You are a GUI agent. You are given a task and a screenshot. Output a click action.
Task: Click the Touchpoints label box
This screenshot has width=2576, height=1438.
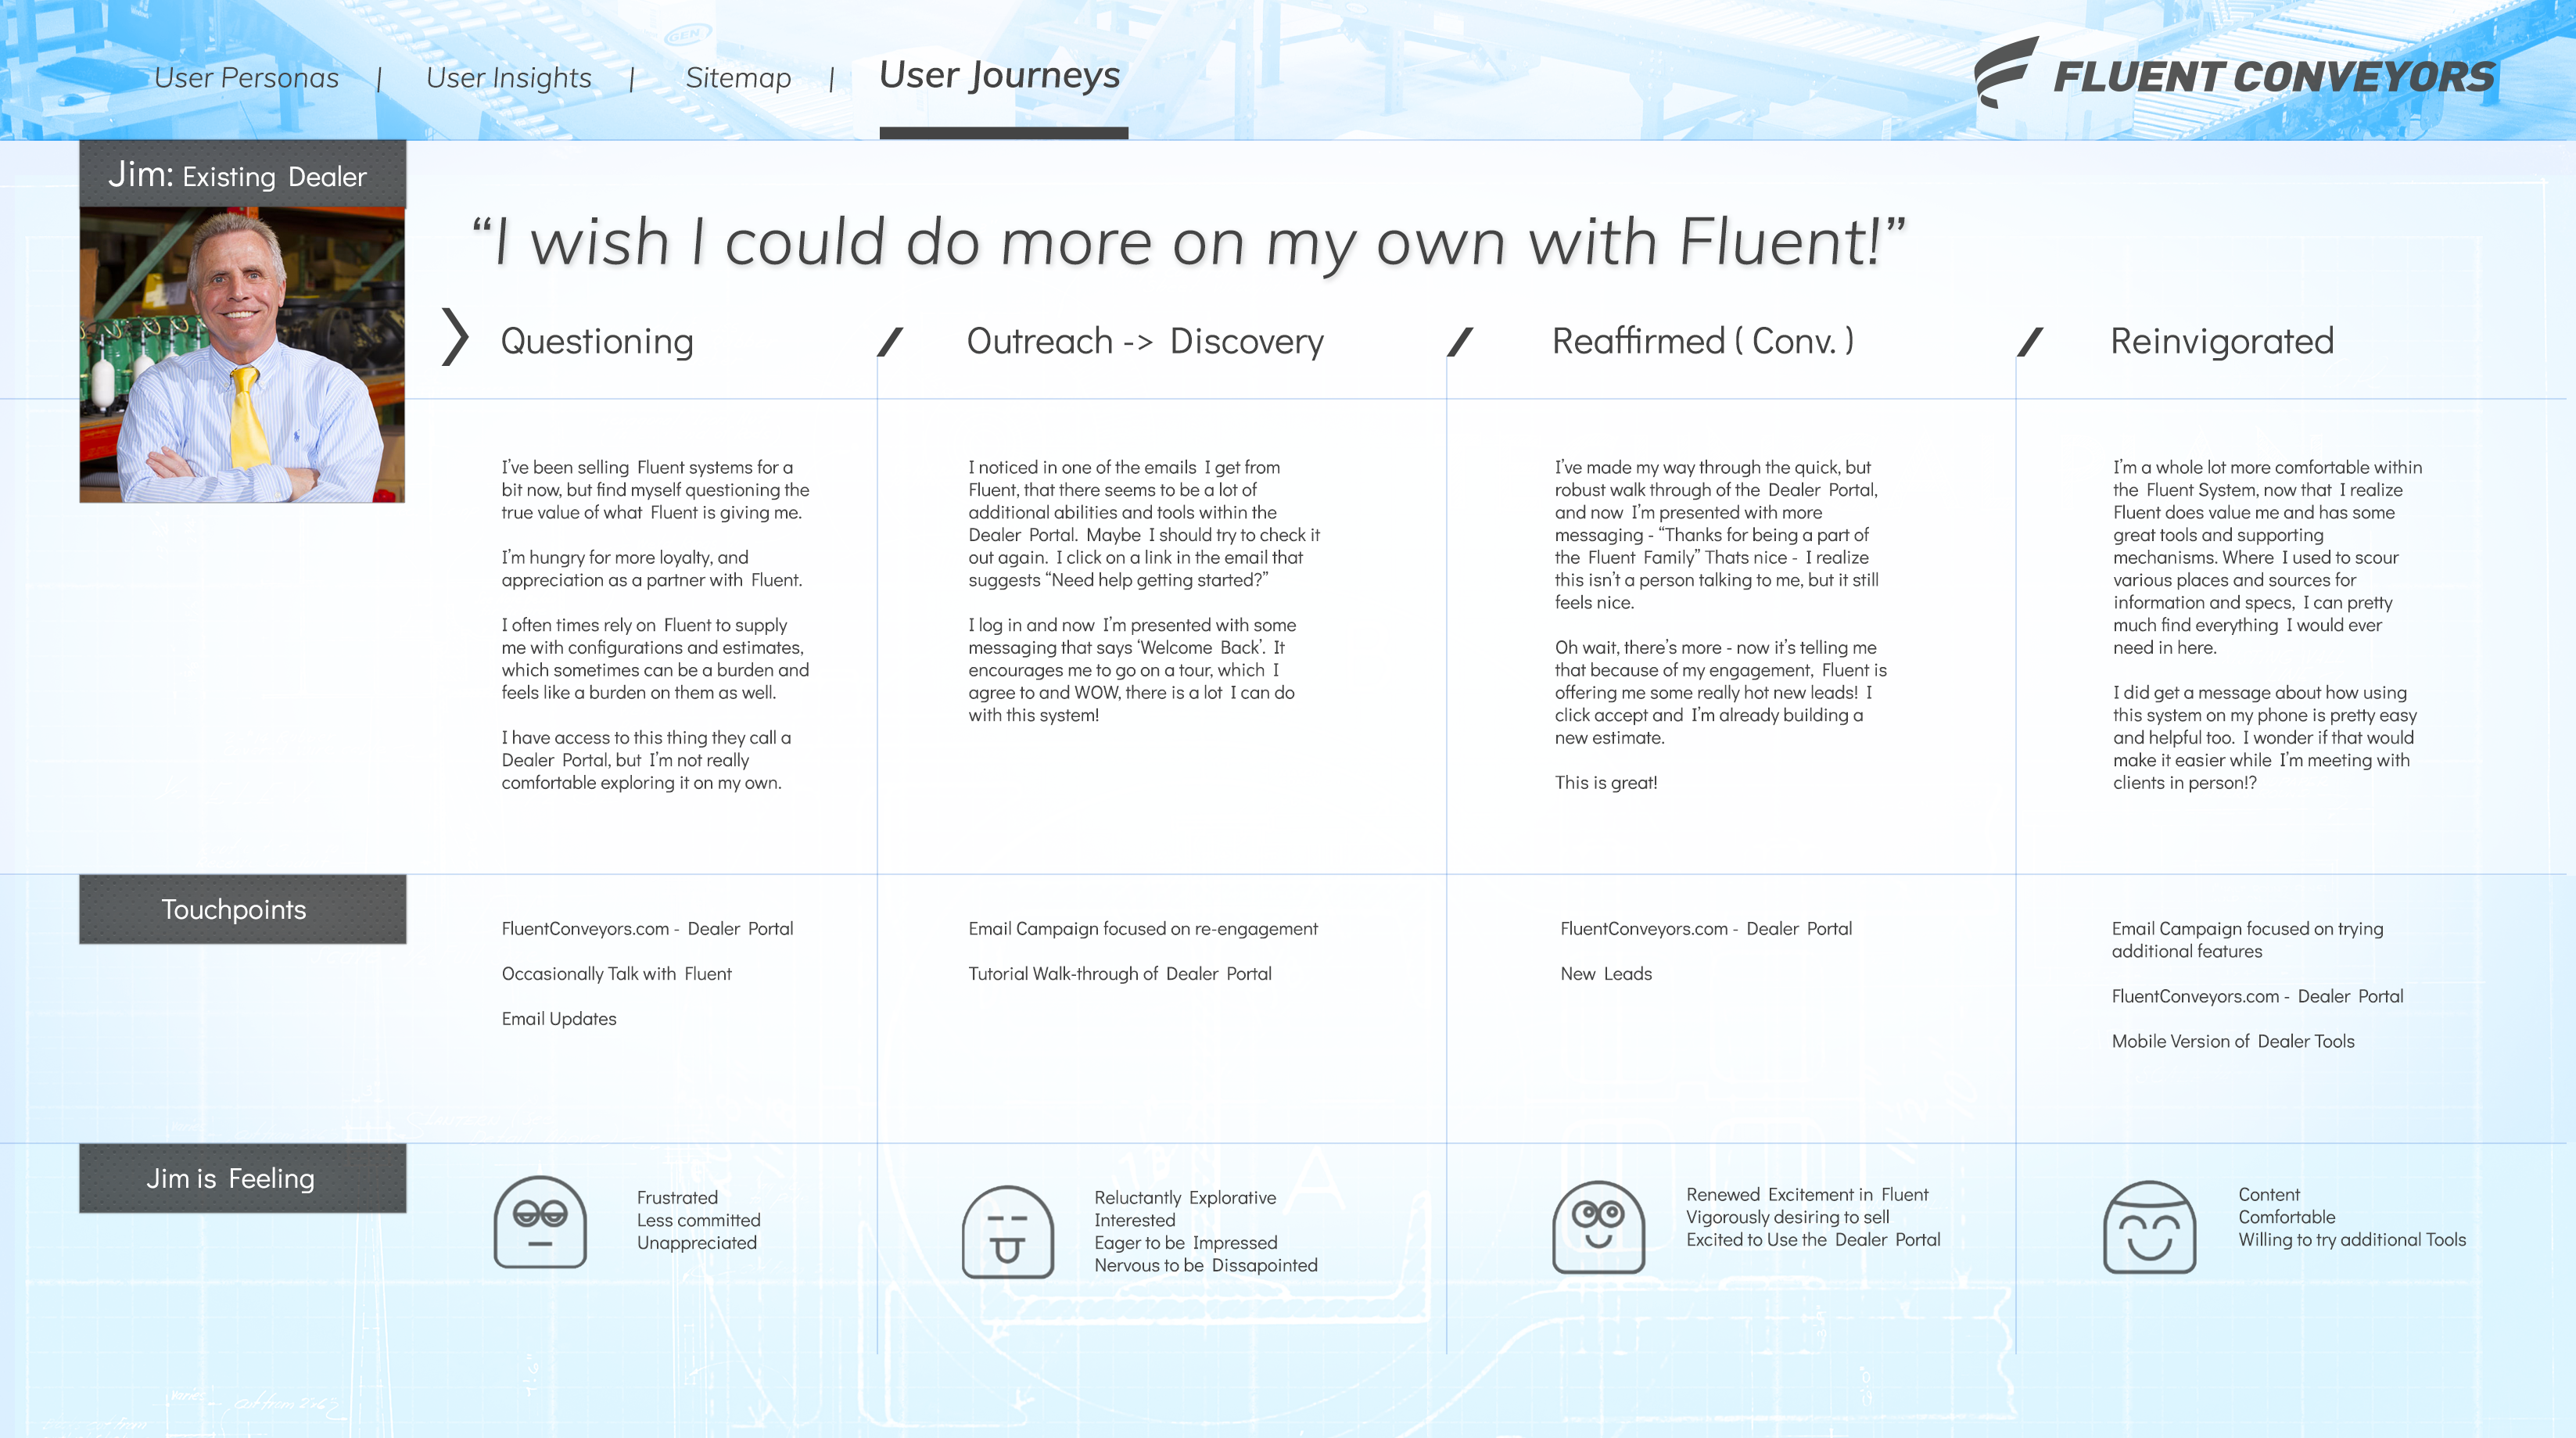pos(243,909)
